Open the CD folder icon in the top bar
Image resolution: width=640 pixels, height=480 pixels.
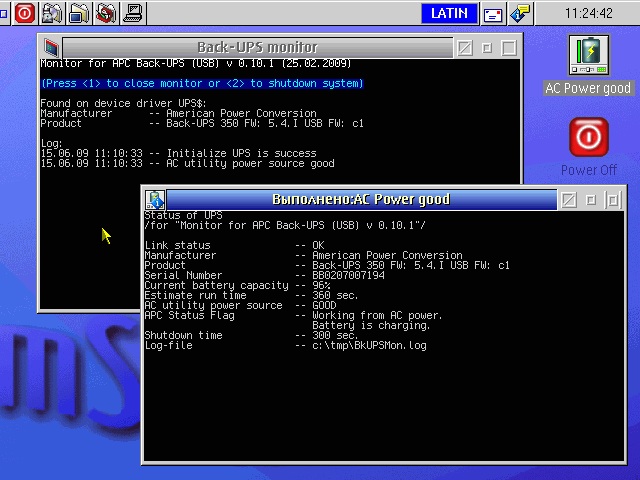pyautogui.click(x=52, y=13)
